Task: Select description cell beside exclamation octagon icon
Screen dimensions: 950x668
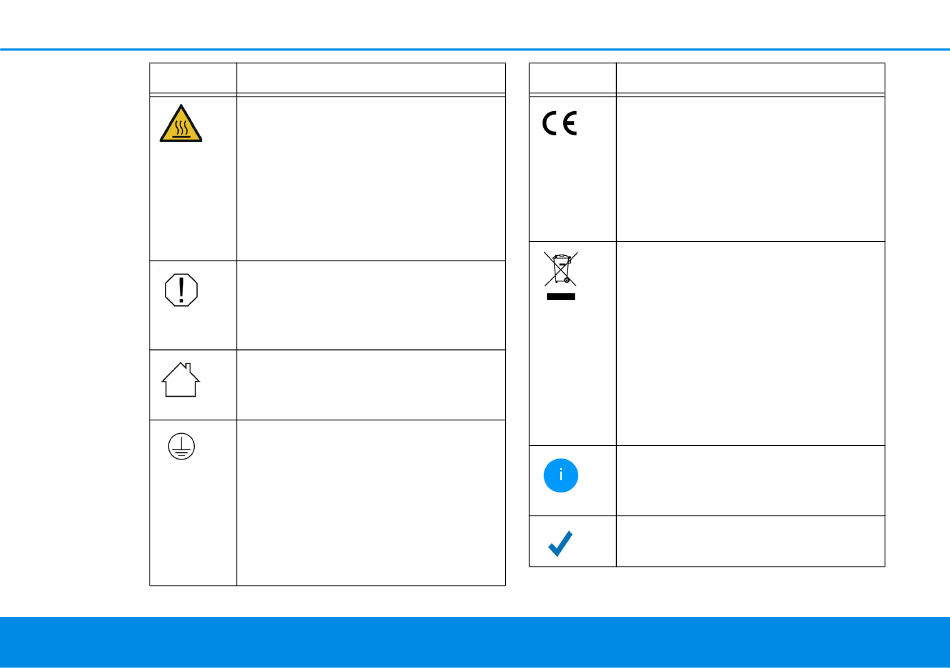Action: point(371,305)
